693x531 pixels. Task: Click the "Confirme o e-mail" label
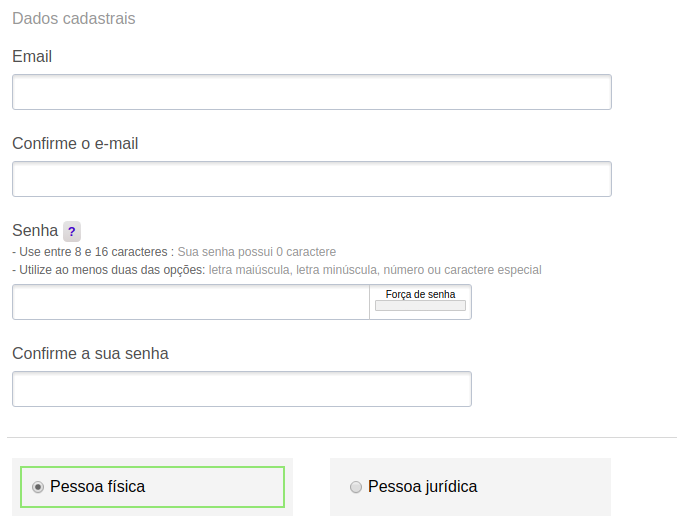pyautogui.click(x=75, y=143)
